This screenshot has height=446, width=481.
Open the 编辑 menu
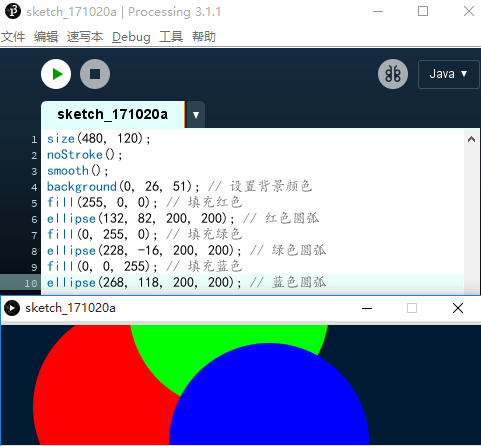[x=46, y=37]
